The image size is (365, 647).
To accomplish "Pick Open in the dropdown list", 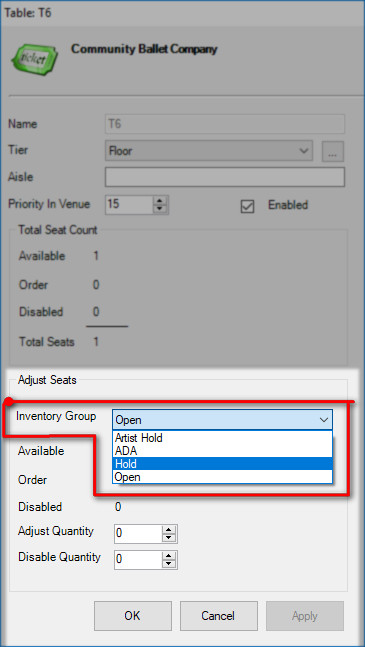I will point(222,477).
